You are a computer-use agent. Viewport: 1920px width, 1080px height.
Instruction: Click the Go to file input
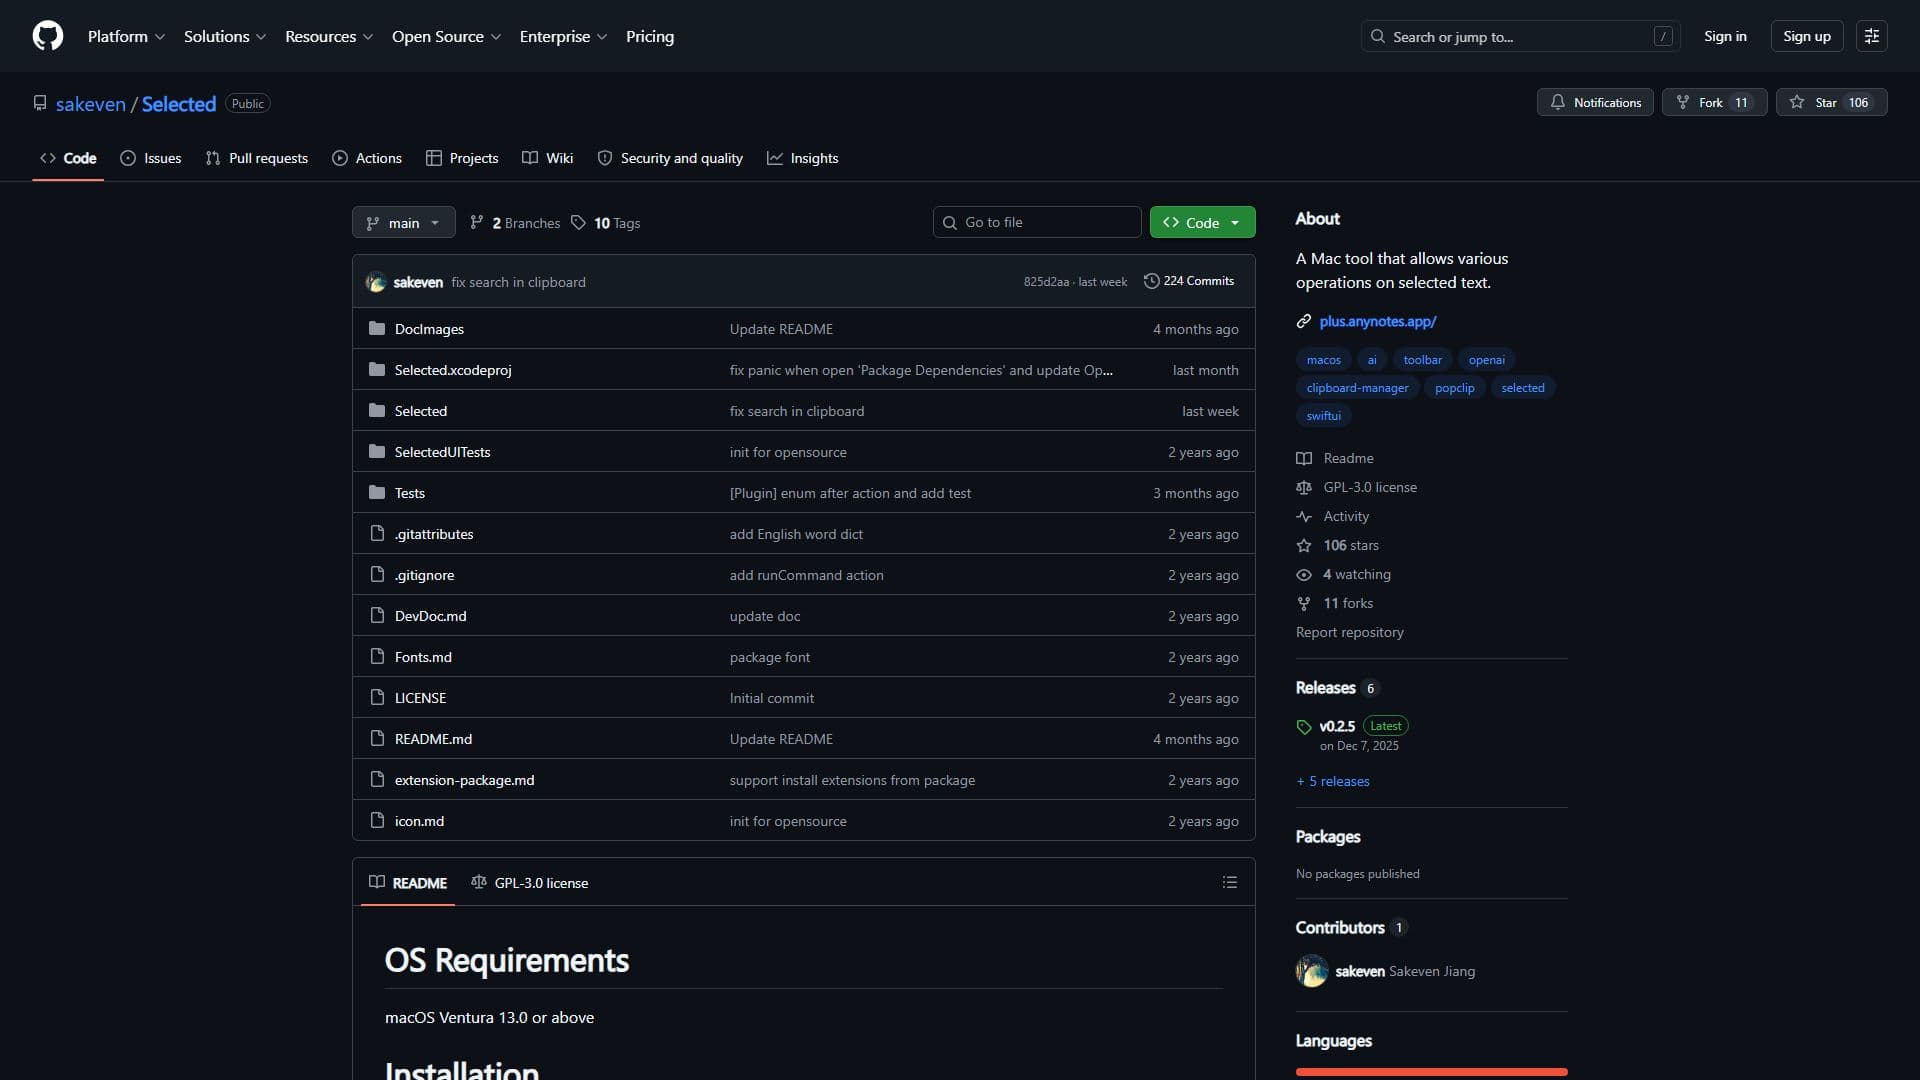click(x=1037, y=222)
